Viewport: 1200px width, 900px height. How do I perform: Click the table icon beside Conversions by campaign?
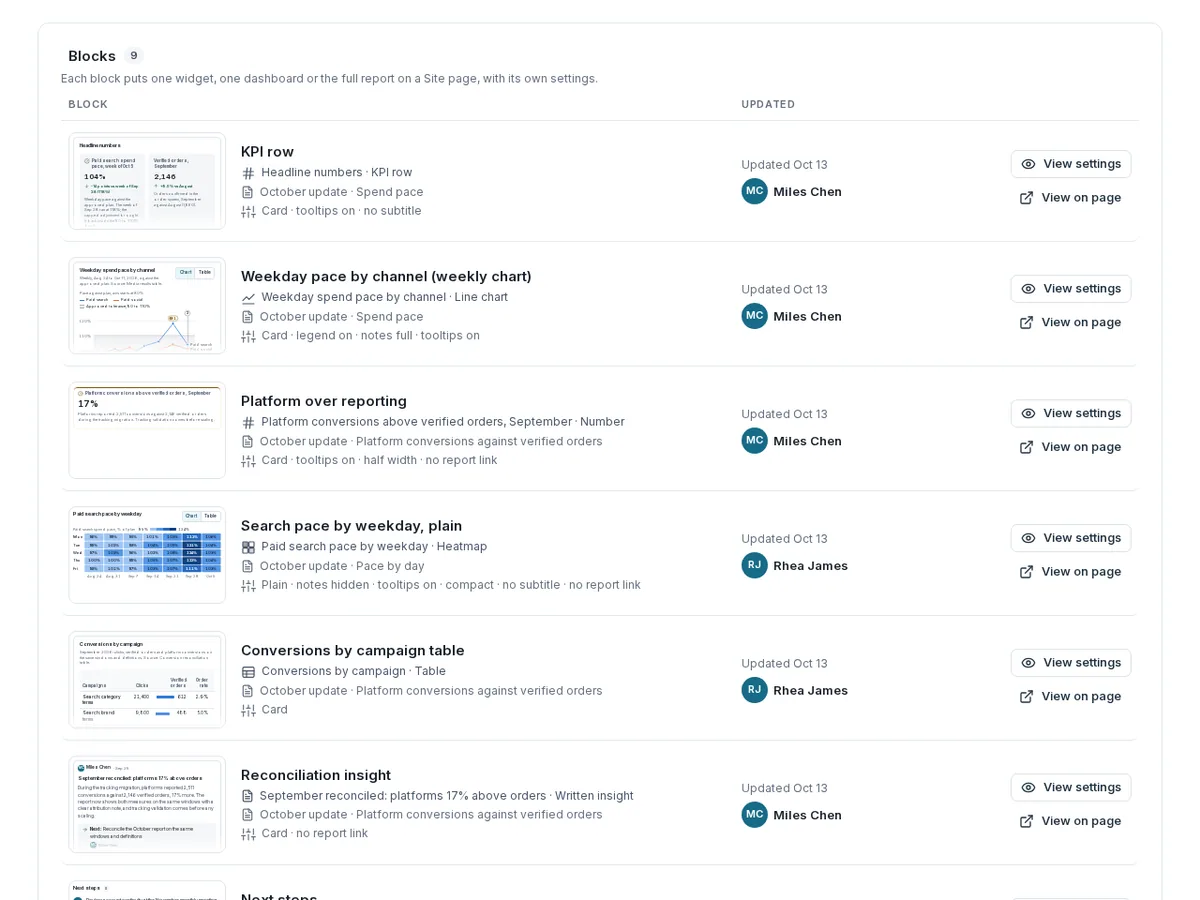[249, 672]
